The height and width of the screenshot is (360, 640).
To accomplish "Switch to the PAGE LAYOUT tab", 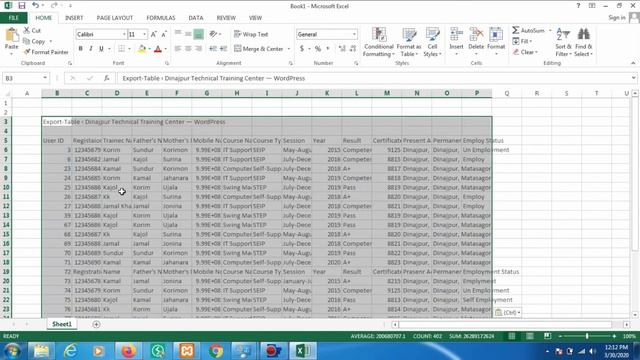I will click(x=115, y=18).
